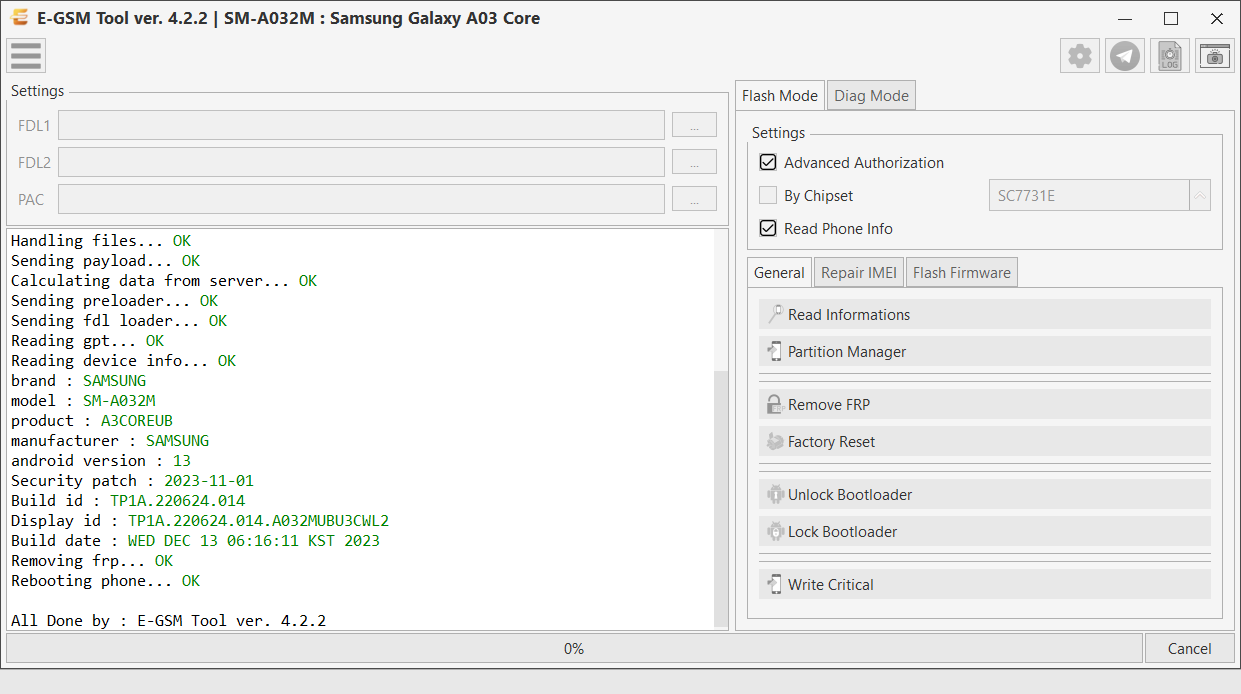Maximize the E-GSM Tool window
1241x694 pixels.
[1171, 18]
